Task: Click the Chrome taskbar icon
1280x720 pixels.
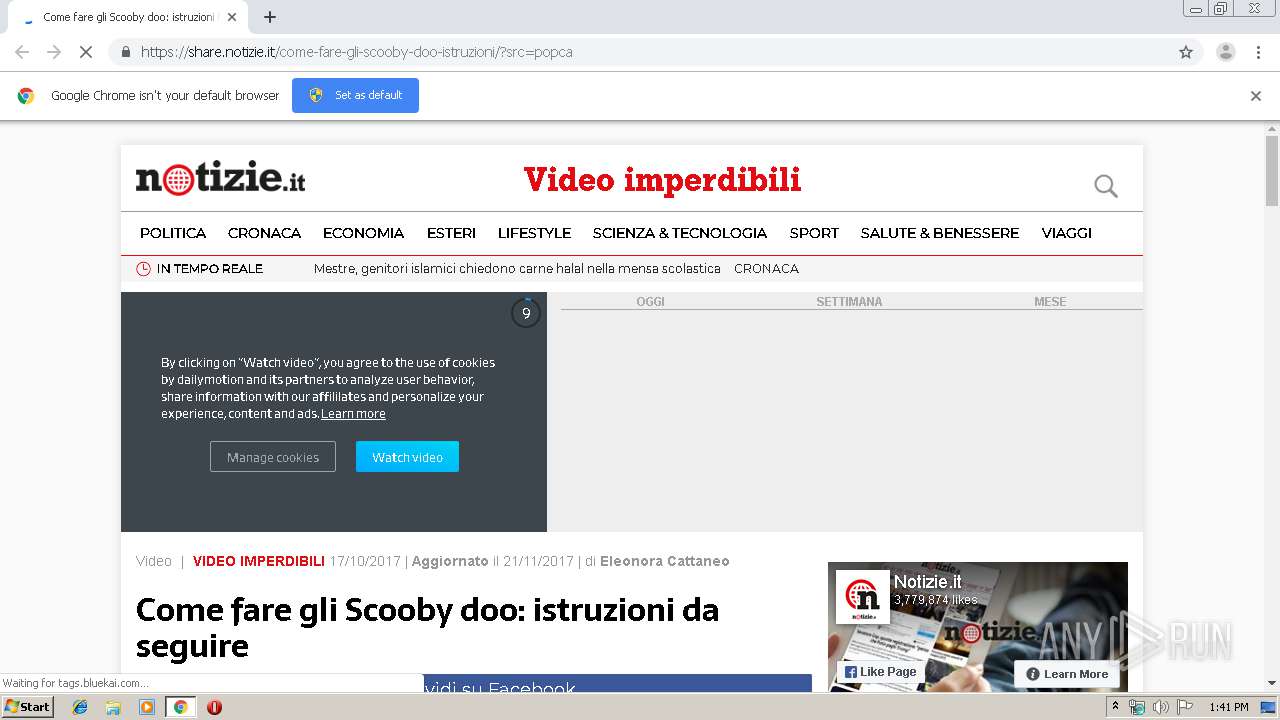Action: pos(180,707)
